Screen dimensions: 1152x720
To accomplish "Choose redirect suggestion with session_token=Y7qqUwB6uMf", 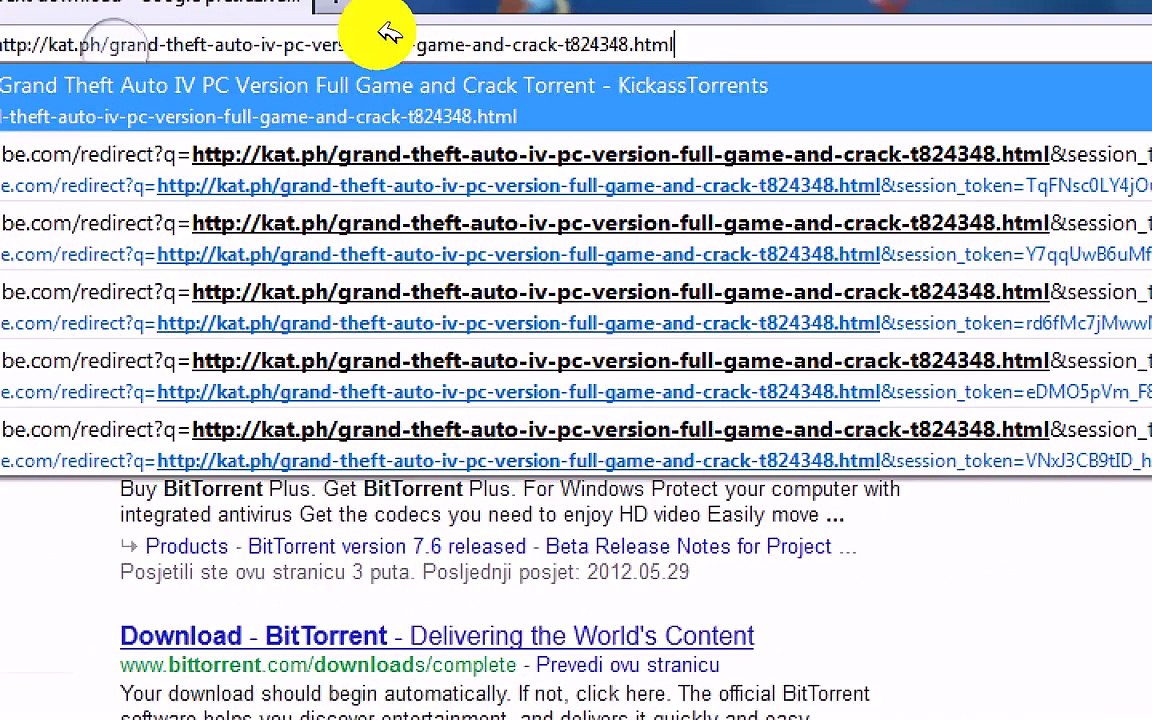I will (x=576, y=238).
